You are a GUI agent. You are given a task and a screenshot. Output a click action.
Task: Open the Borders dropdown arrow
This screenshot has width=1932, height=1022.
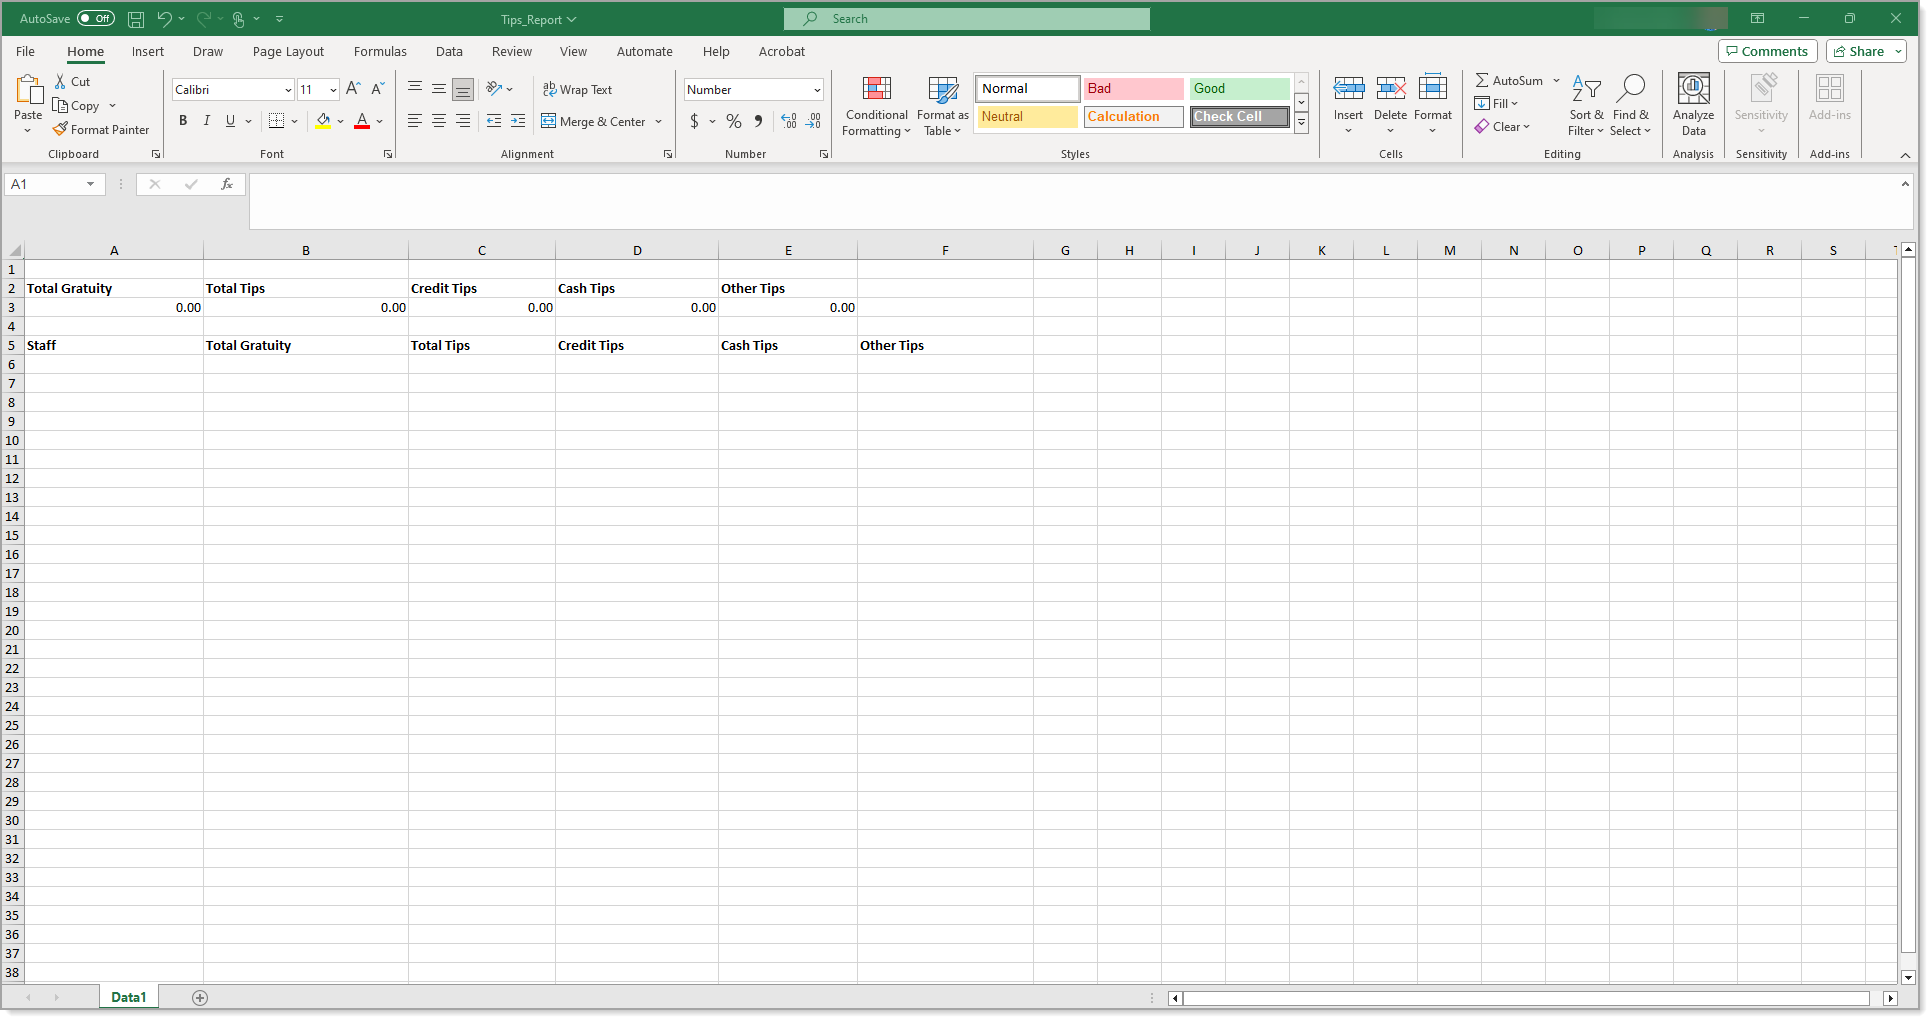295,121
